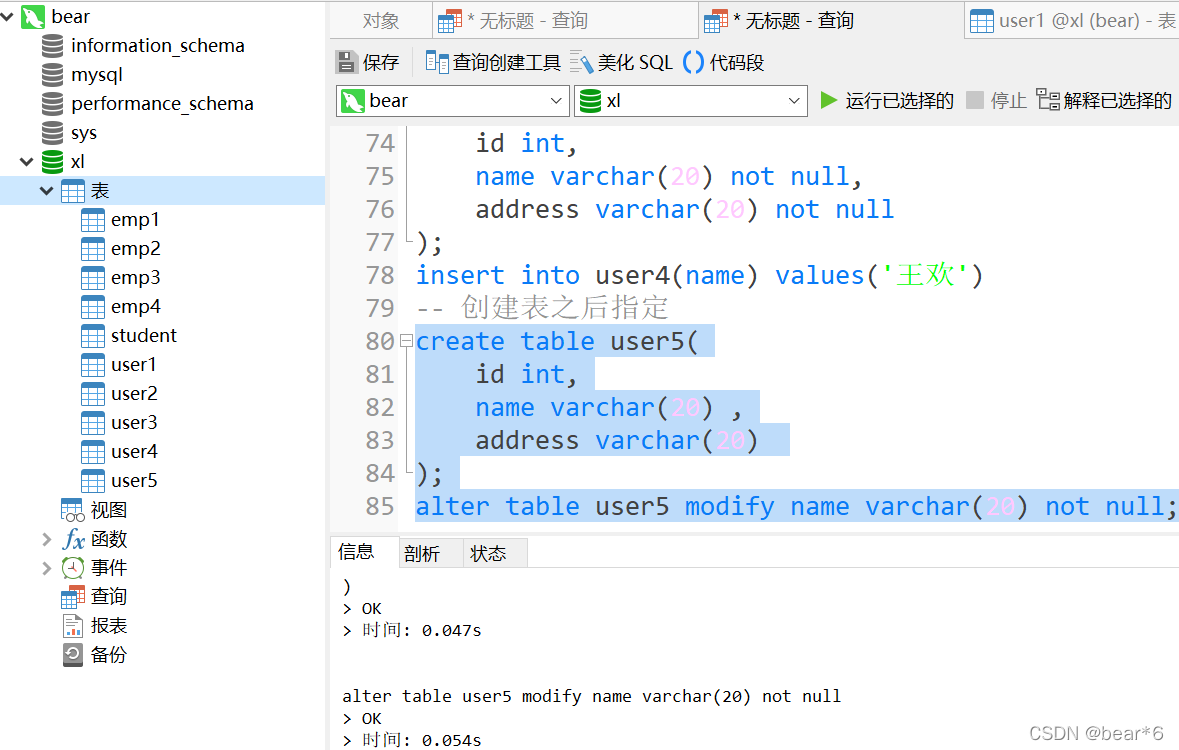Click 'address varchar(20) not null' on line 76
The image size is (1179, 750).
684,209
